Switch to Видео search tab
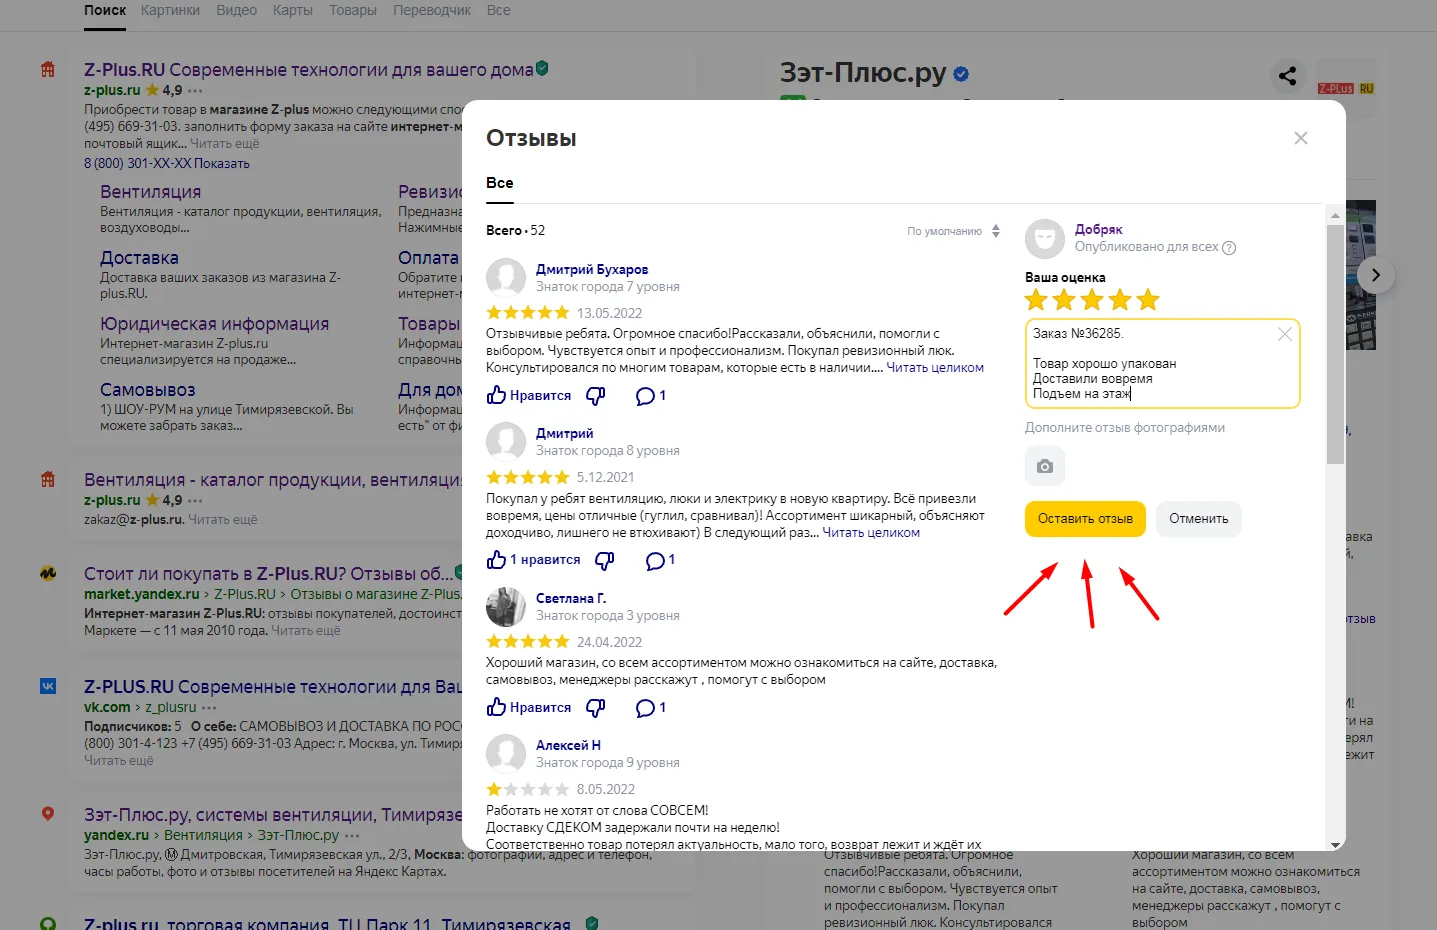Screen dimensions: 1437x930 237,10
